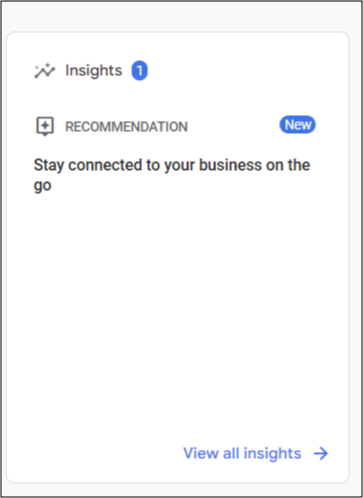Click the Insights sparkline trend icon

click(45, 71)
